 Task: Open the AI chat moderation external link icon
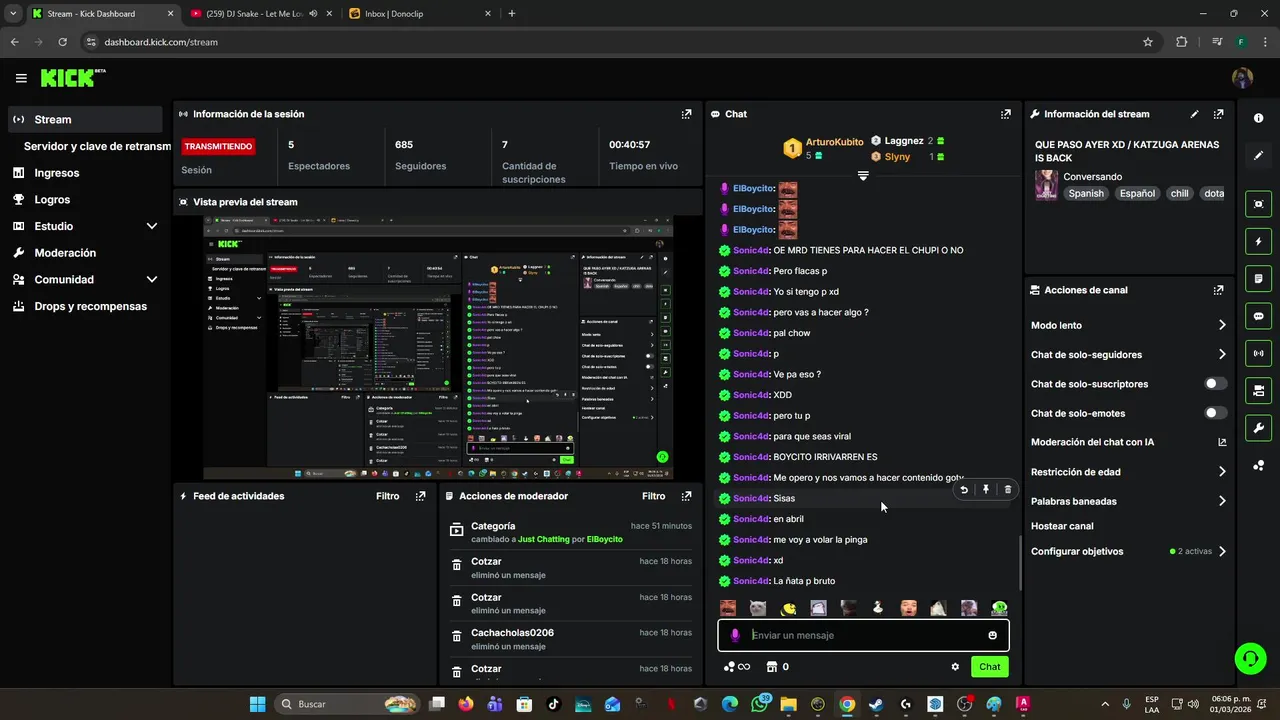(1222, 442)
